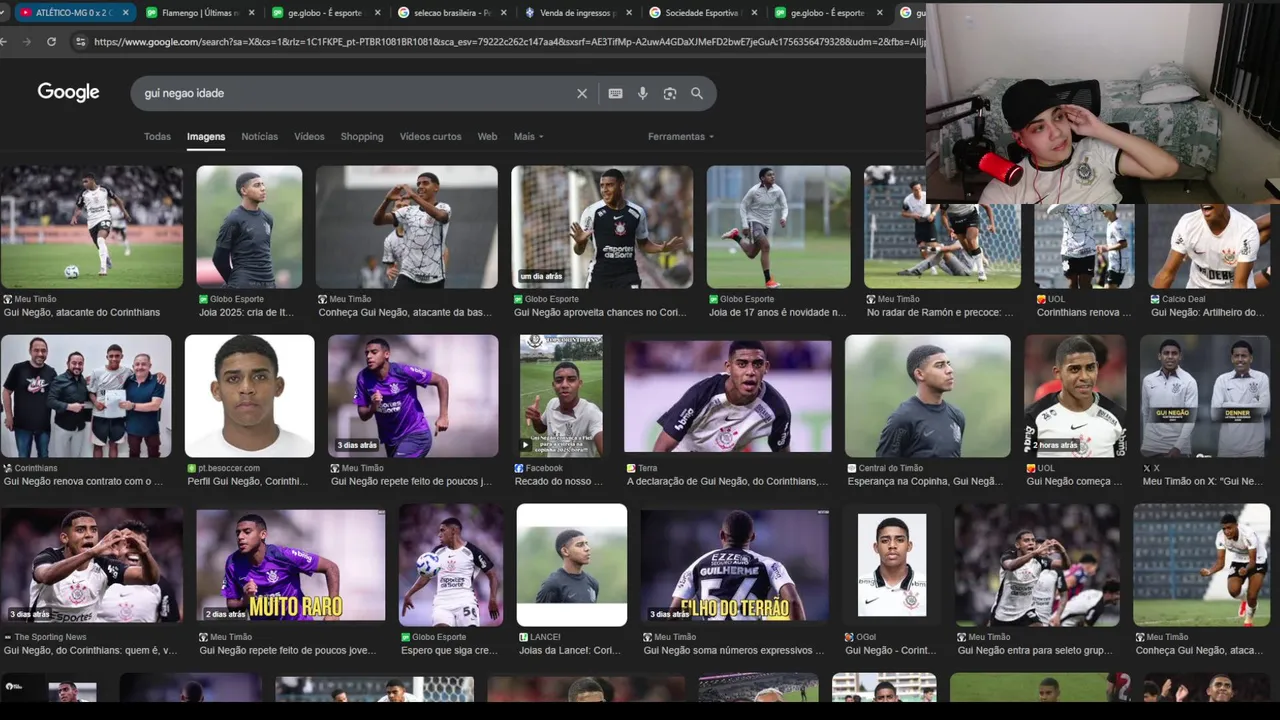Open link 'Gui Negão, do Corinthians: quem é, v...'
1280x720 pixels.
click(x=90, y=650)
